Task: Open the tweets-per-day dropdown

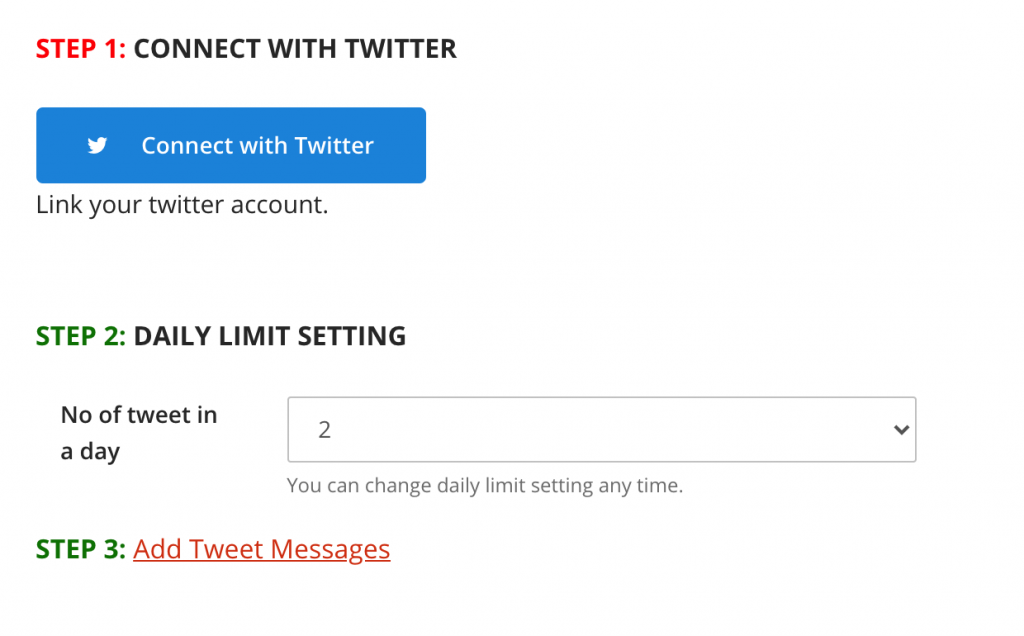Action: (x=601, y=429)
